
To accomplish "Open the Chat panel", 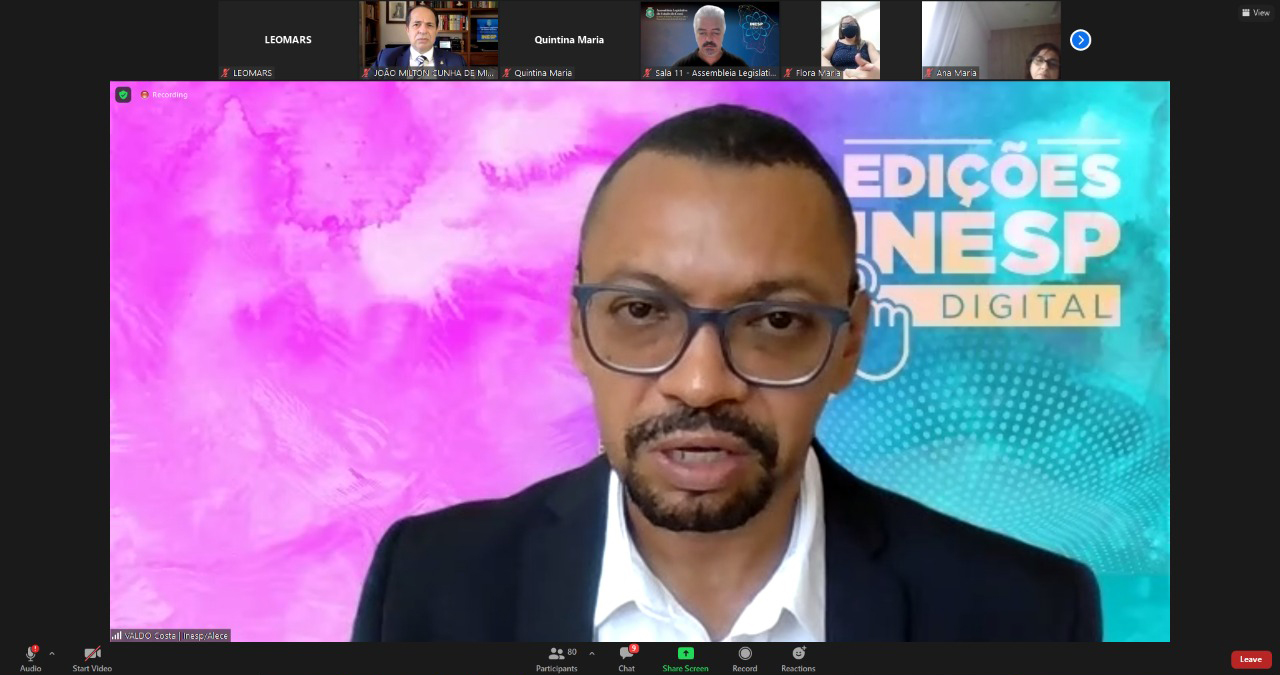I will [x=626, y=654].
